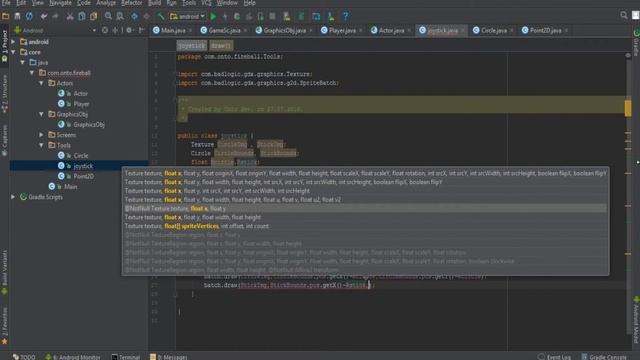Click the draw() breadcrumb in editor
The width and height of the screenshot is (640, 360).
pos(221,46)
